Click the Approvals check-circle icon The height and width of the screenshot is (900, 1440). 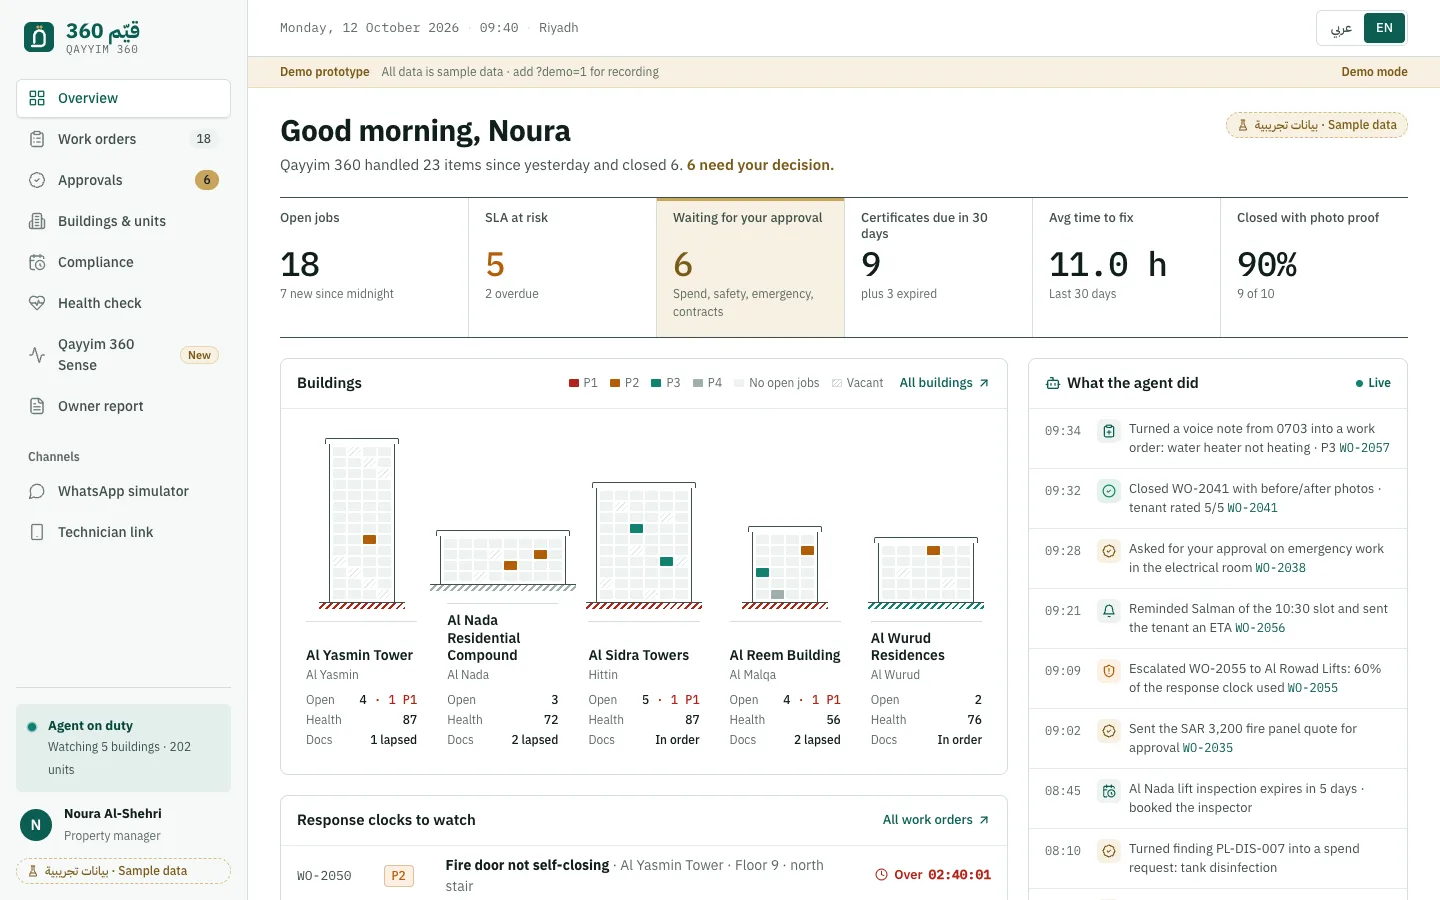pos(37,180)
